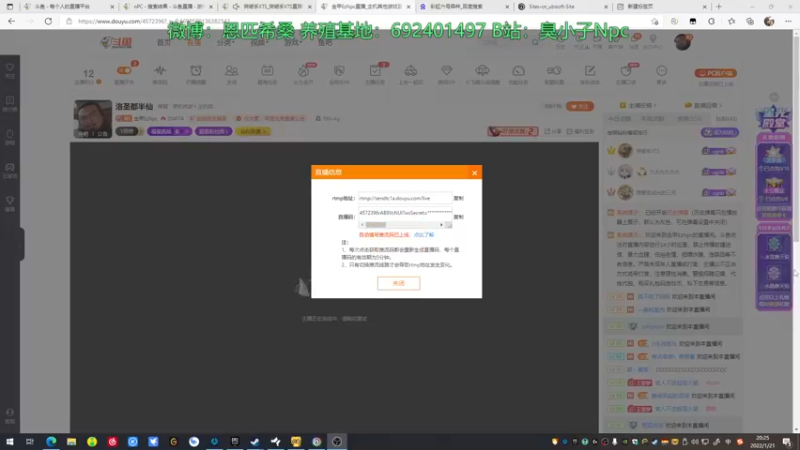Switch to the 本周贡献 tab

pos(653,118)
